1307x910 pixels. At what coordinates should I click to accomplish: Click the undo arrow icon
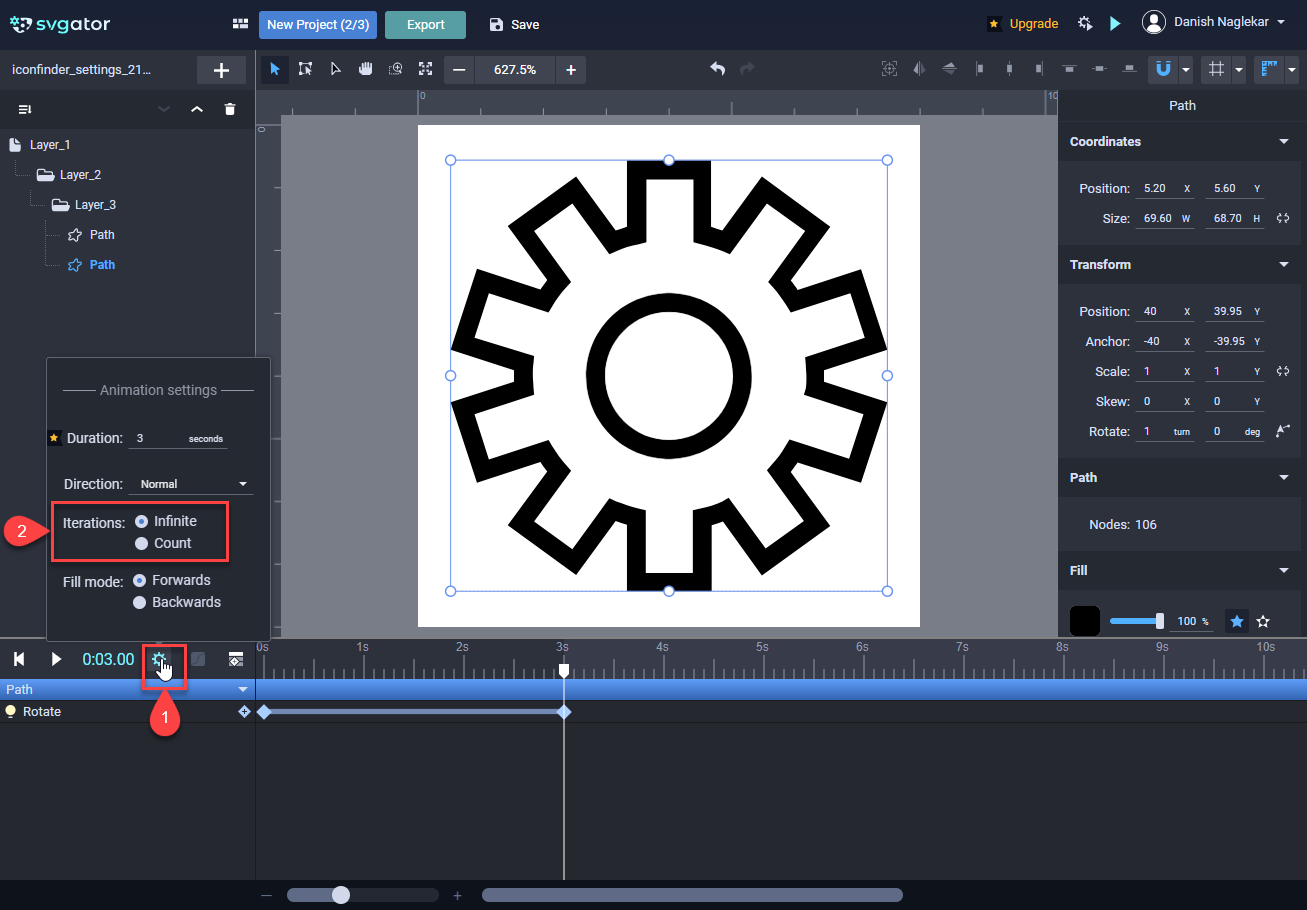pyautogui.click(x=717, y=69)
